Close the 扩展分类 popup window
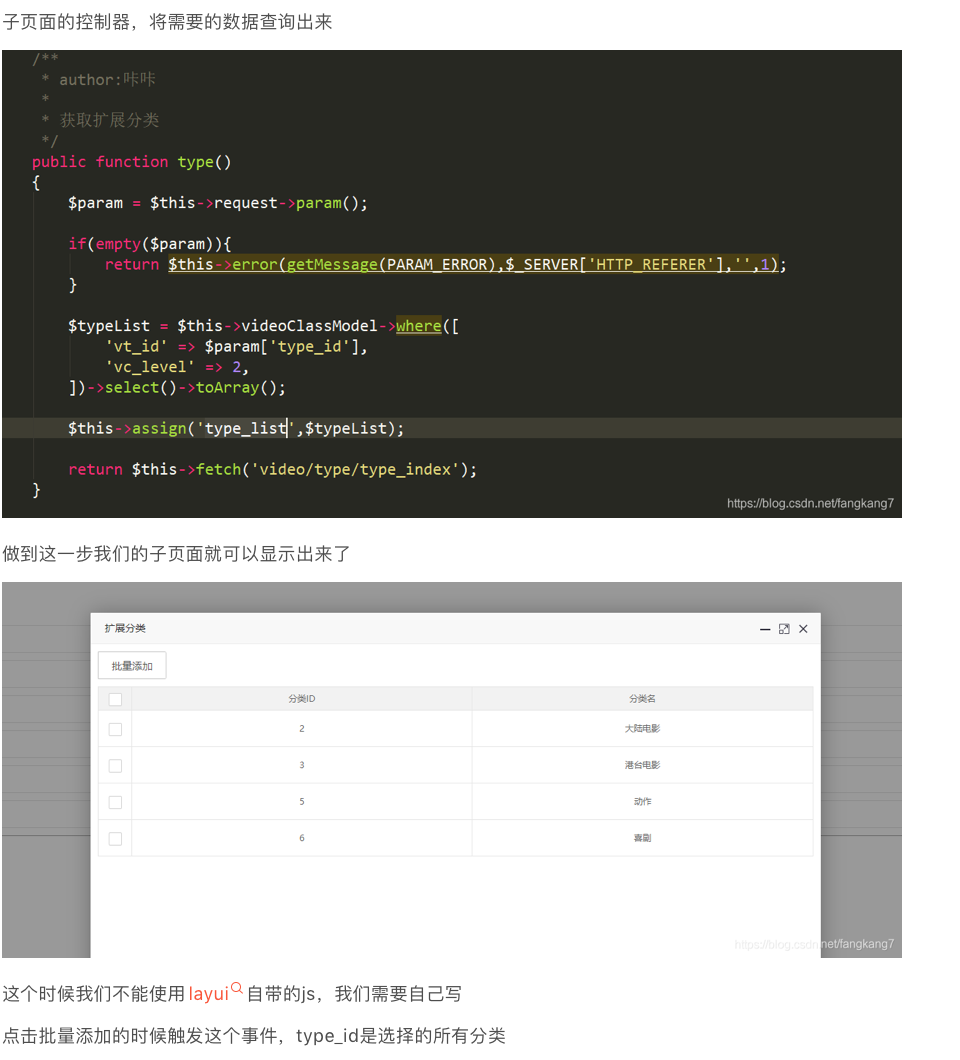 click(802, 629)
